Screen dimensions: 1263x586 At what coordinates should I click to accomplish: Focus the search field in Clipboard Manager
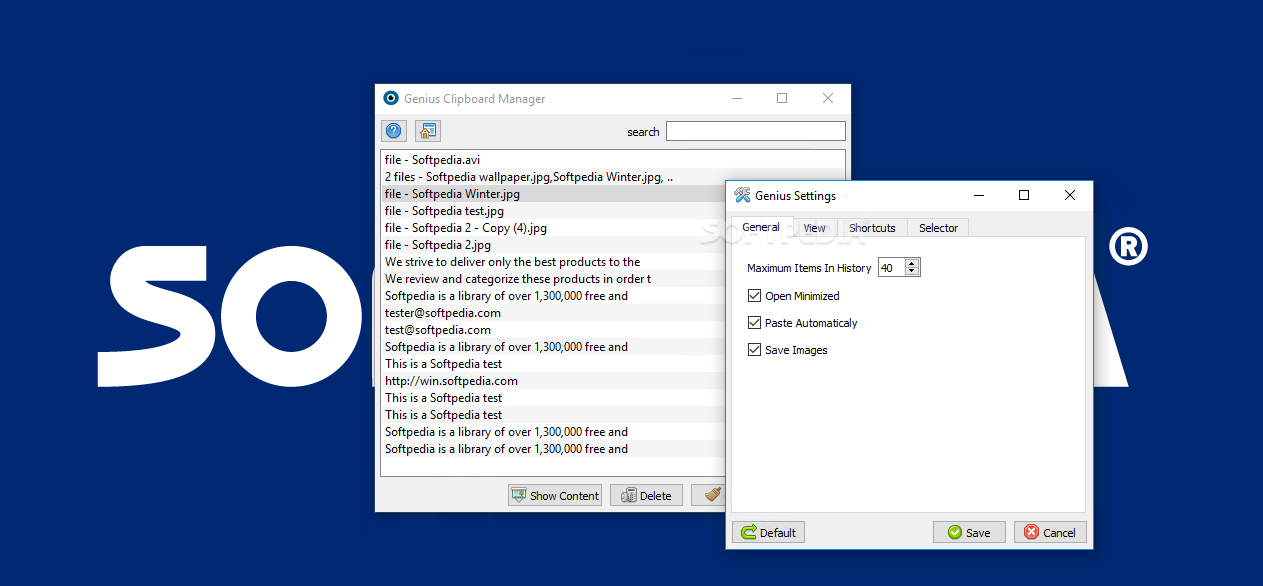(x=756, y=131)
